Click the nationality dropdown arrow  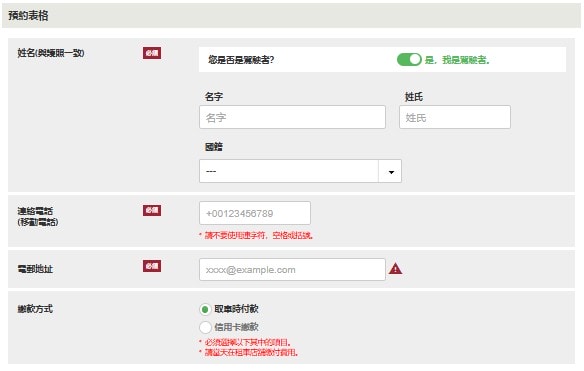tap(391, 172)
